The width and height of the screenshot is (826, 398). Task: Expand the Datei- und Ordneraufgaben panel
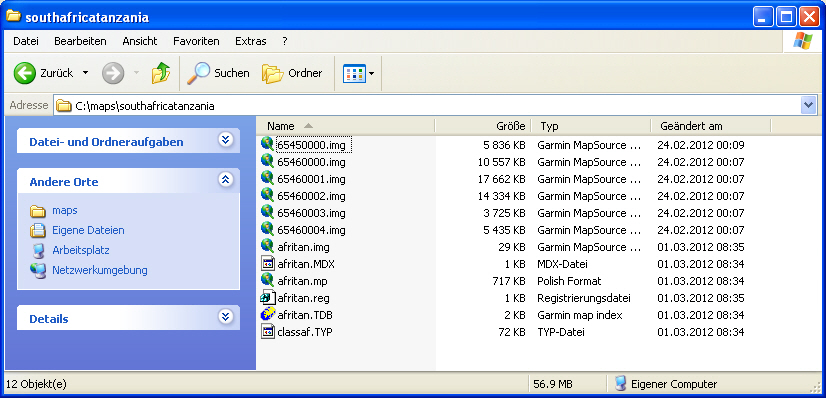tap(225, 140)
